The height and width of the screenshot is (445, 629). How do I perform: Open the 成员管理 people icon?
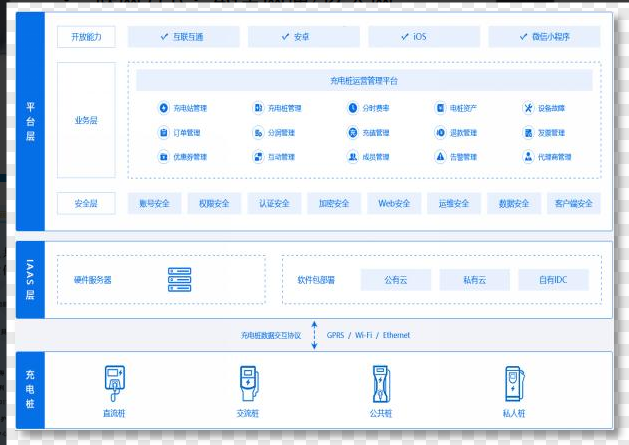(353, 156)
